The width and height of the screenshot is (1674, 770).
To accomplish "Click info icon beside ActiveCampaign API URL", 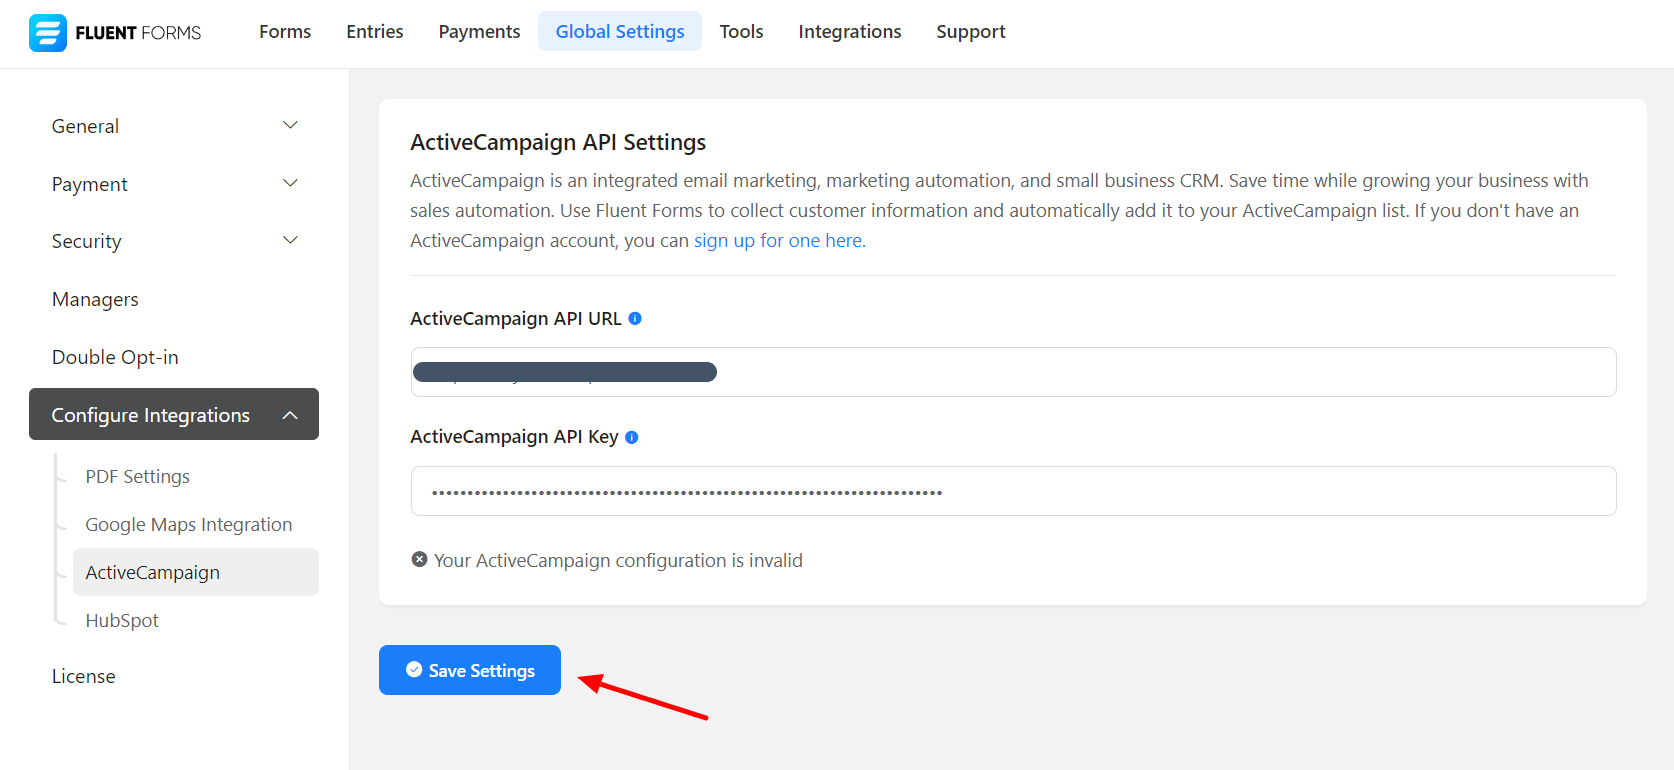I will pos(635,319).
